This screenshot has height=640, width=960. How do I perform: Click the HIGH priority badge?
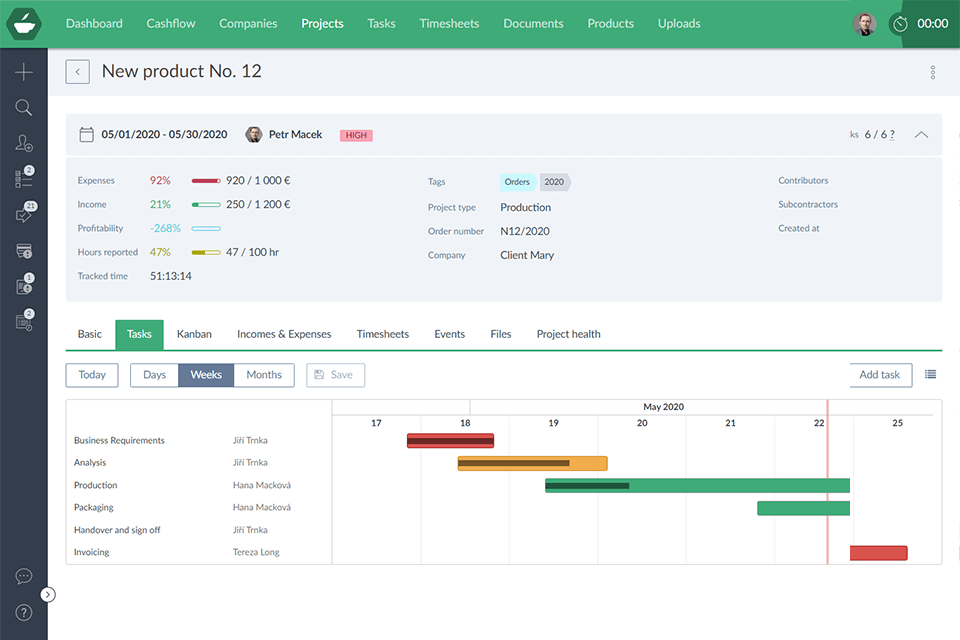pyautogui.click(x=356, y=135)
